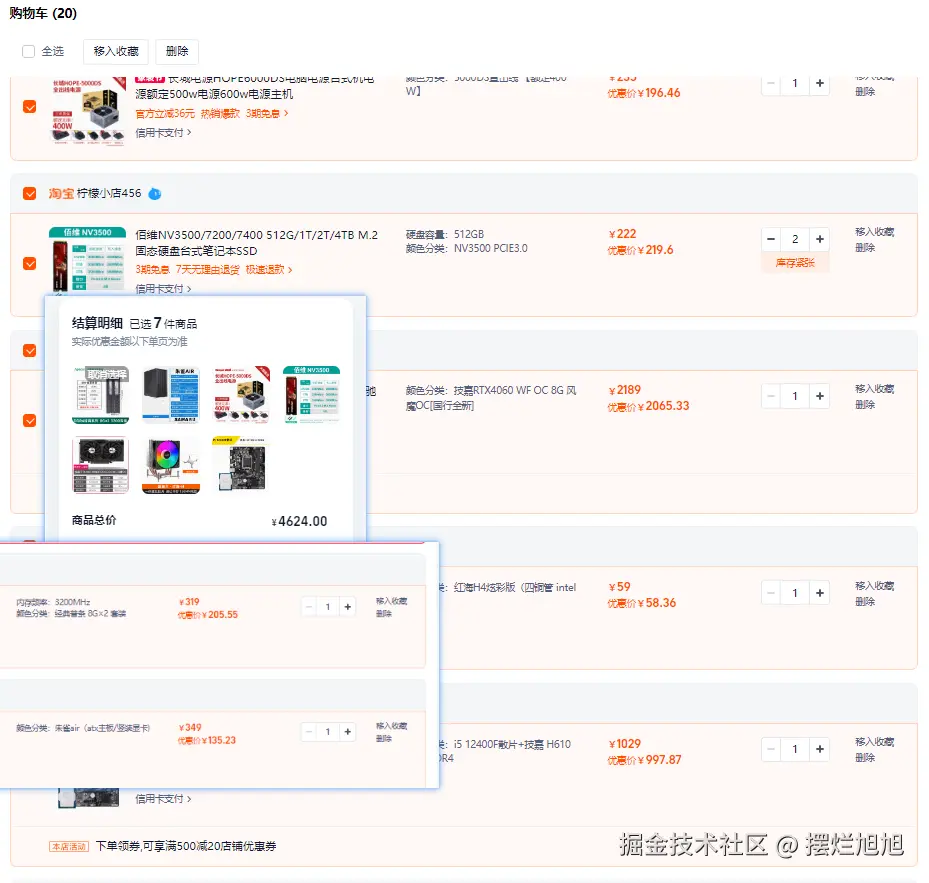Image resolution: width=929 pixels, height=883 pixels.
Task: Increase NV3500 SSD quantity with plus button
Action: point(819,239)
